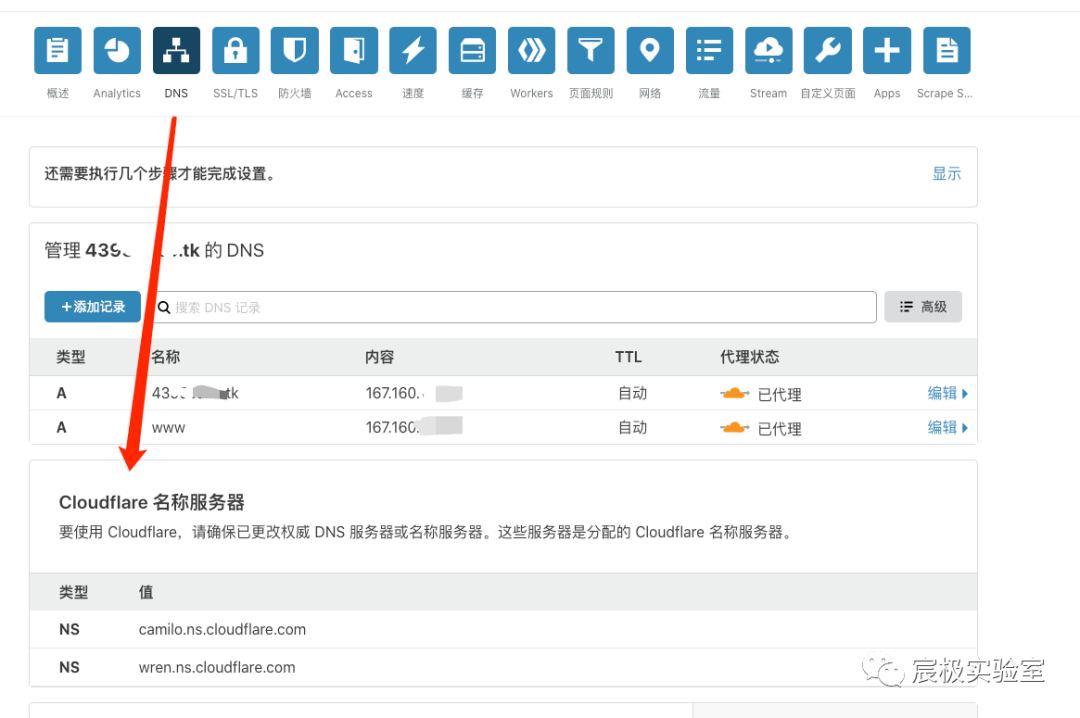The height and width of the screenshot is (718, 1080).
Task: Open the 自定义页面 wrench icon
Action: 828,50
